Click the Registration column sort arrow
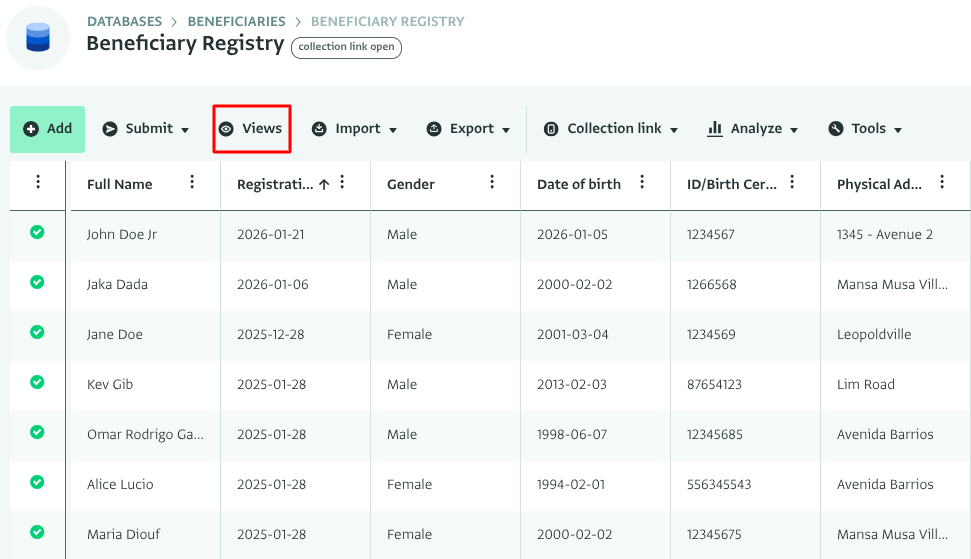 point(324,184)
